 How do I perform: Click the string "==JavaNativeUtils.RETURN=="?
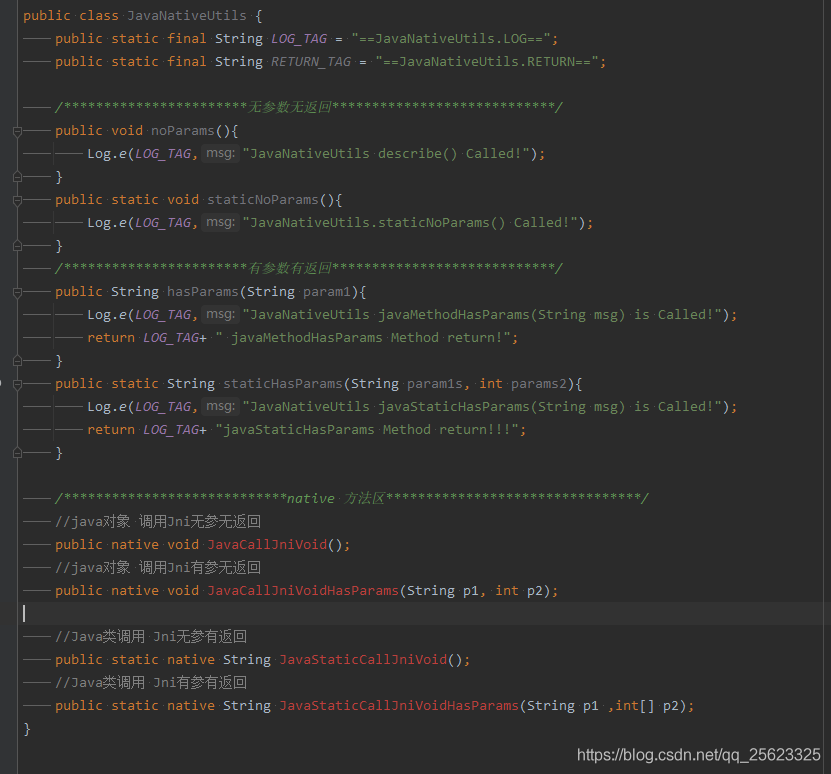pos(487,61)
